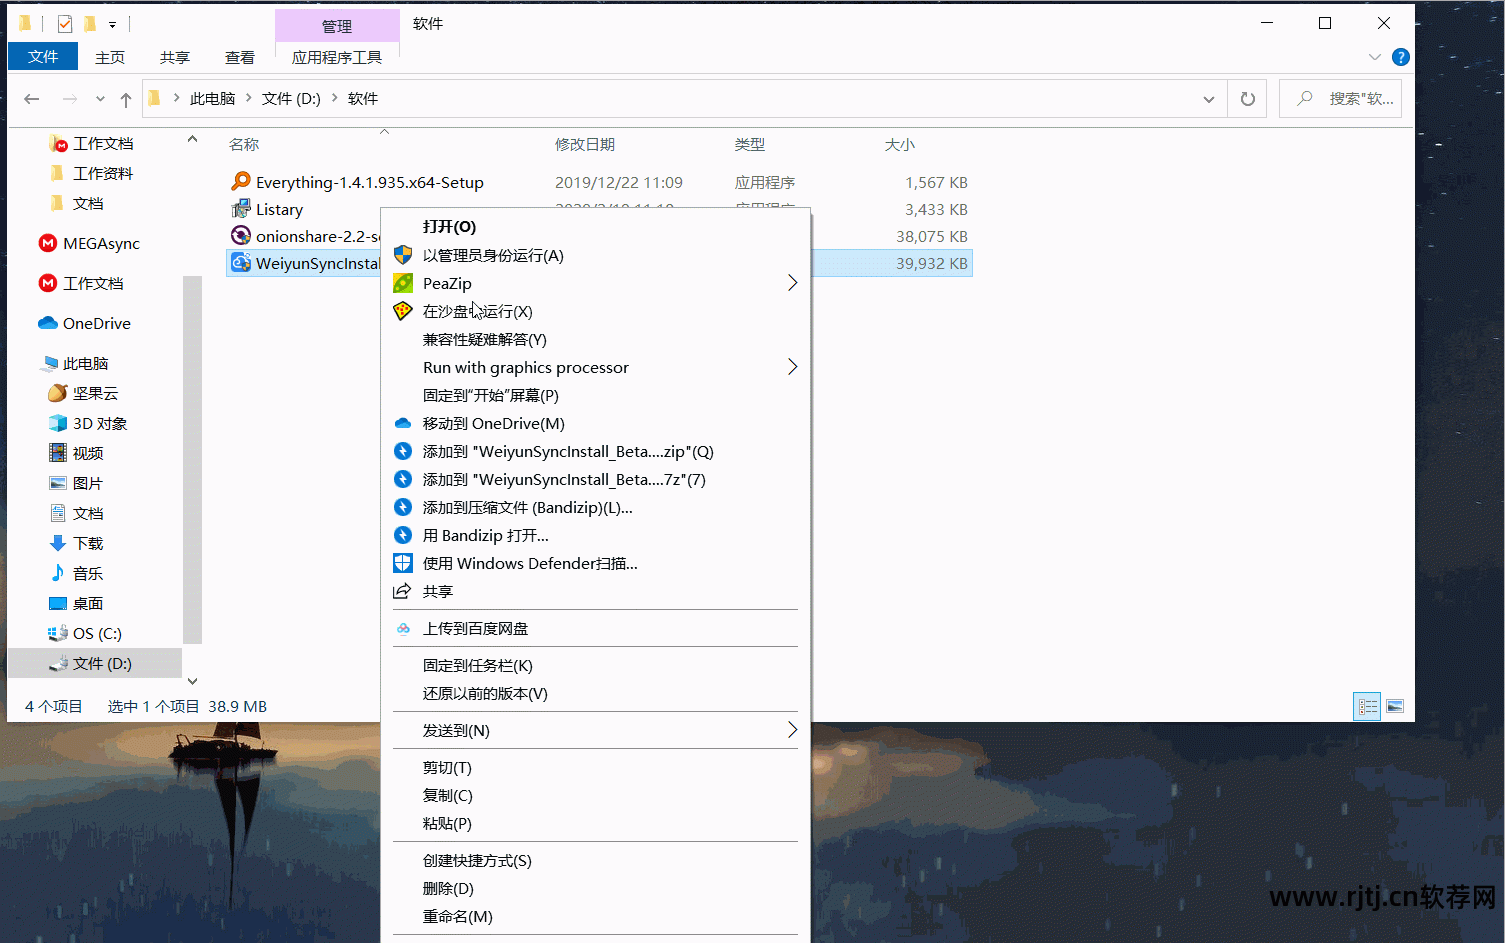Refresh the current folder view
Screen dimensions: 1505x943
point(1246,98)
